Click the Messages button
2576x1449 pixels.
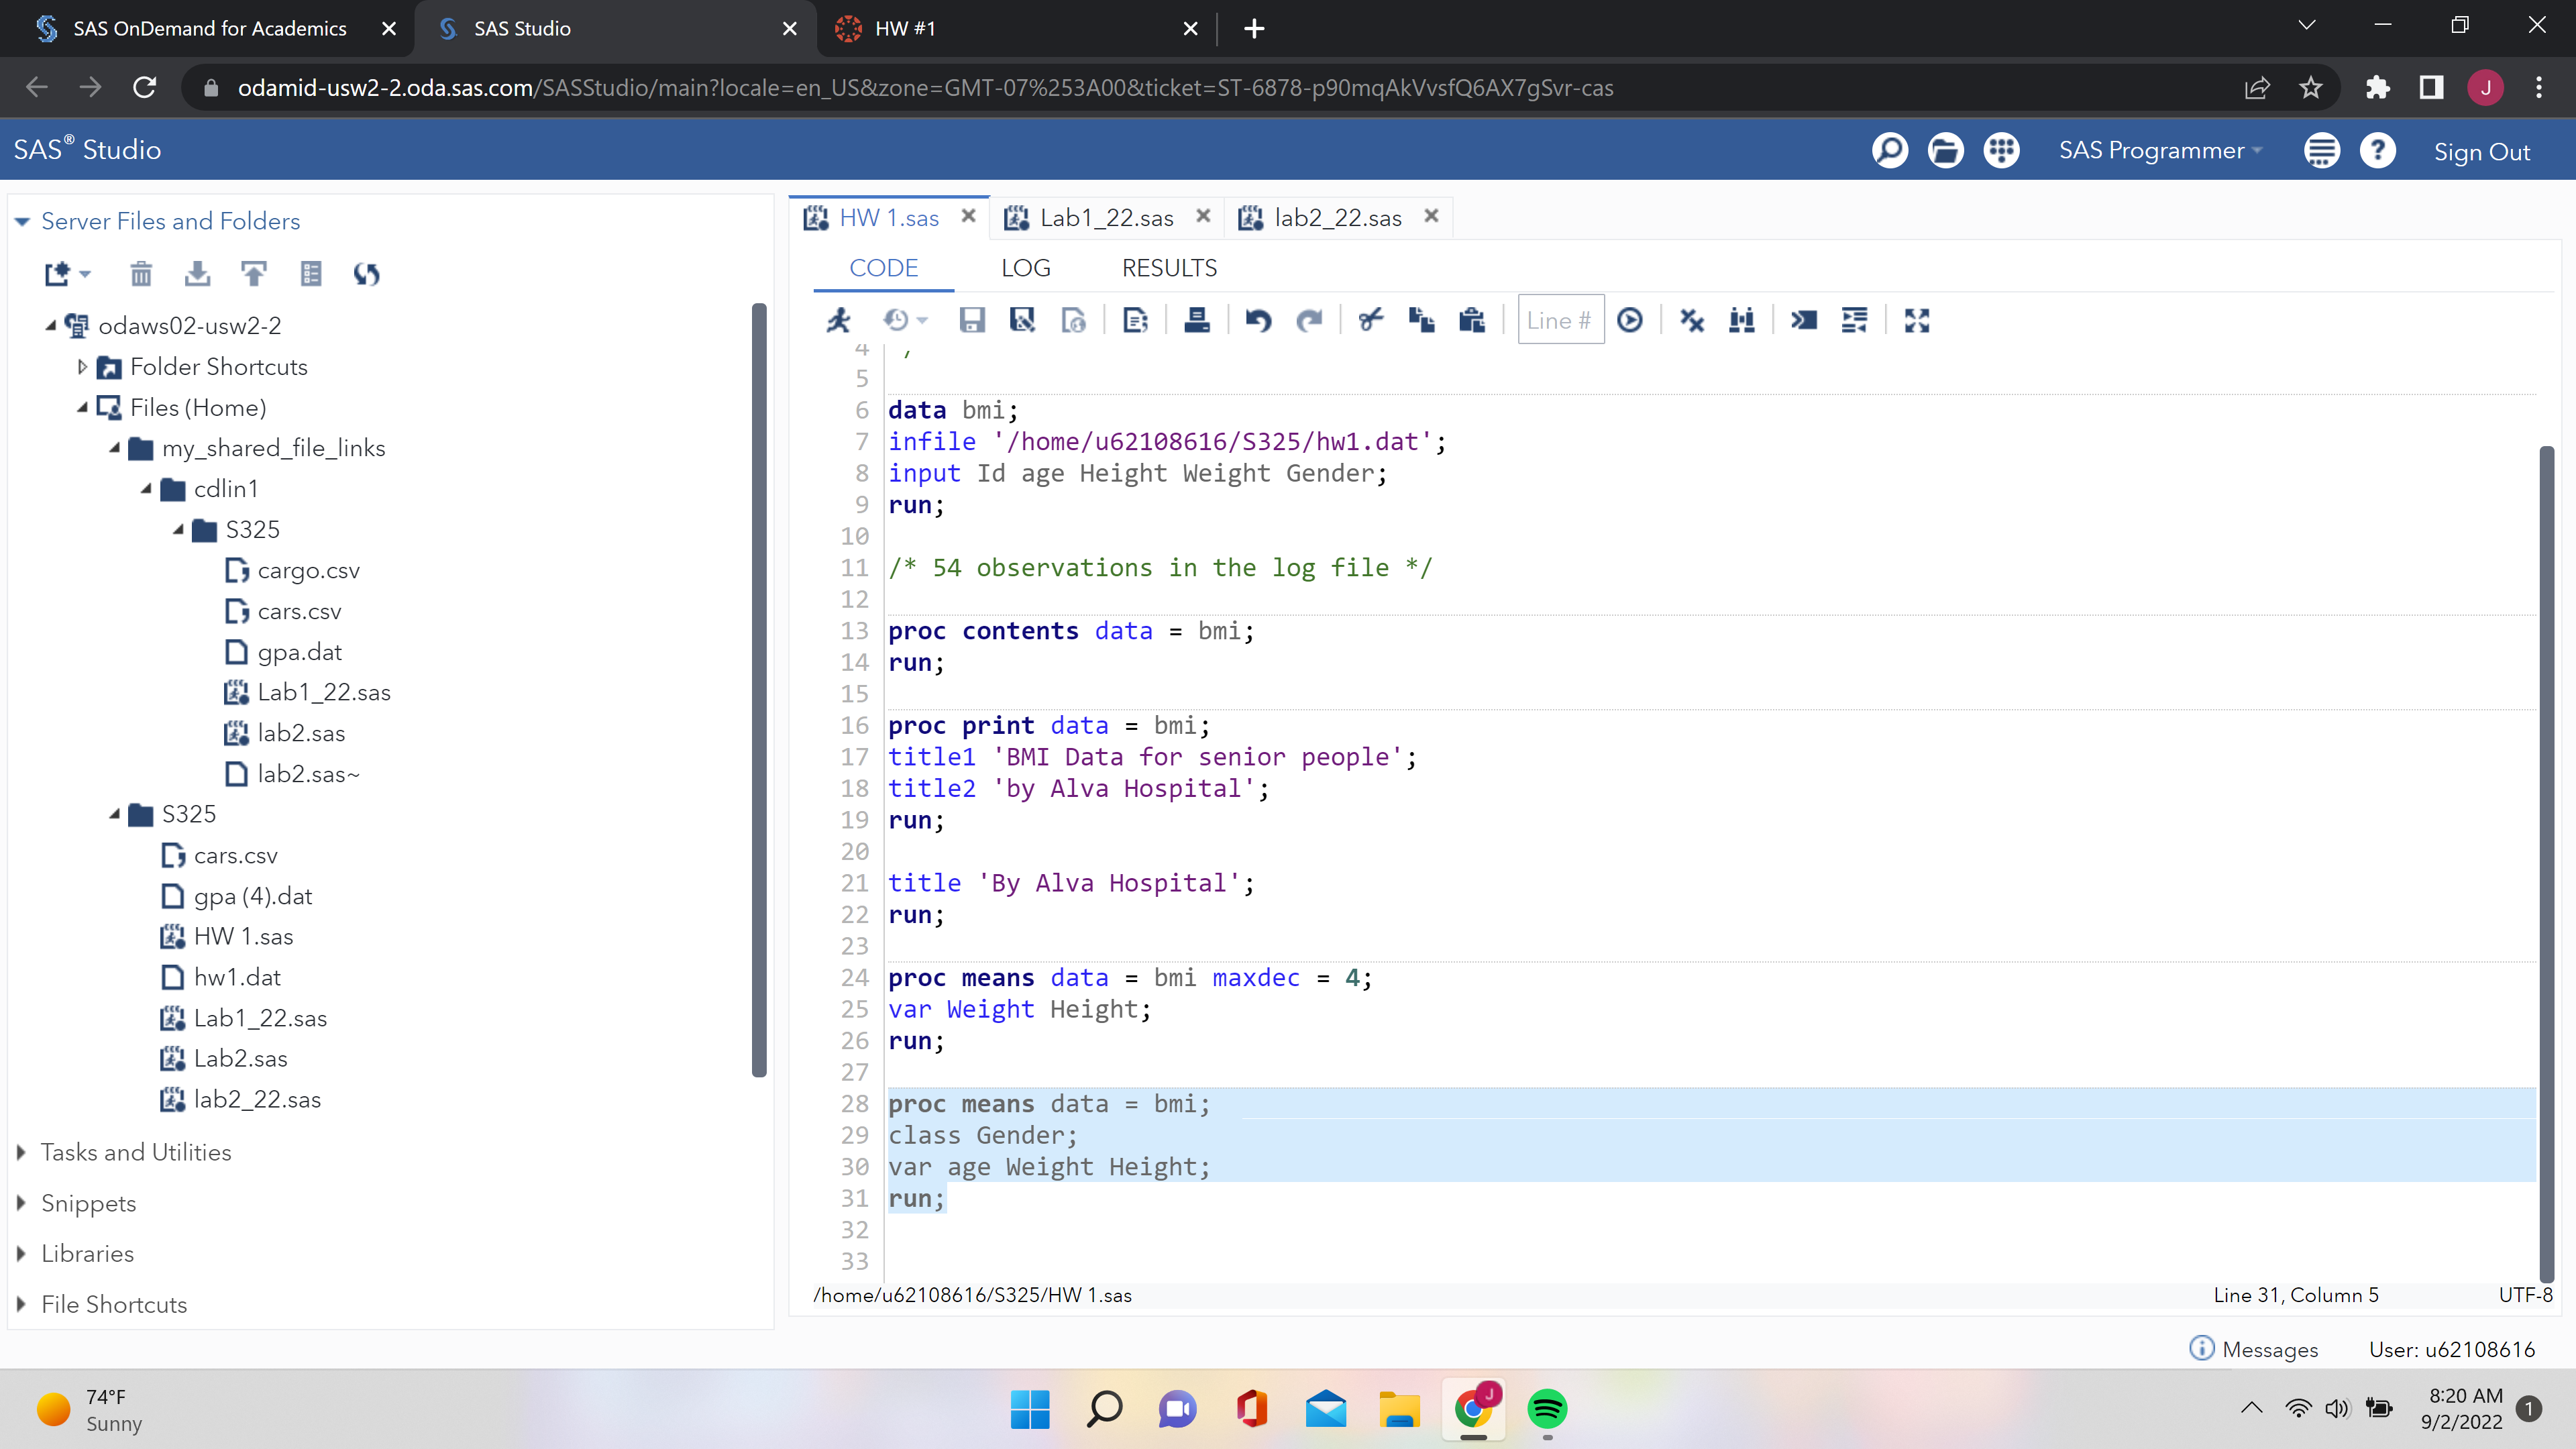[x=2254, y=1349]
